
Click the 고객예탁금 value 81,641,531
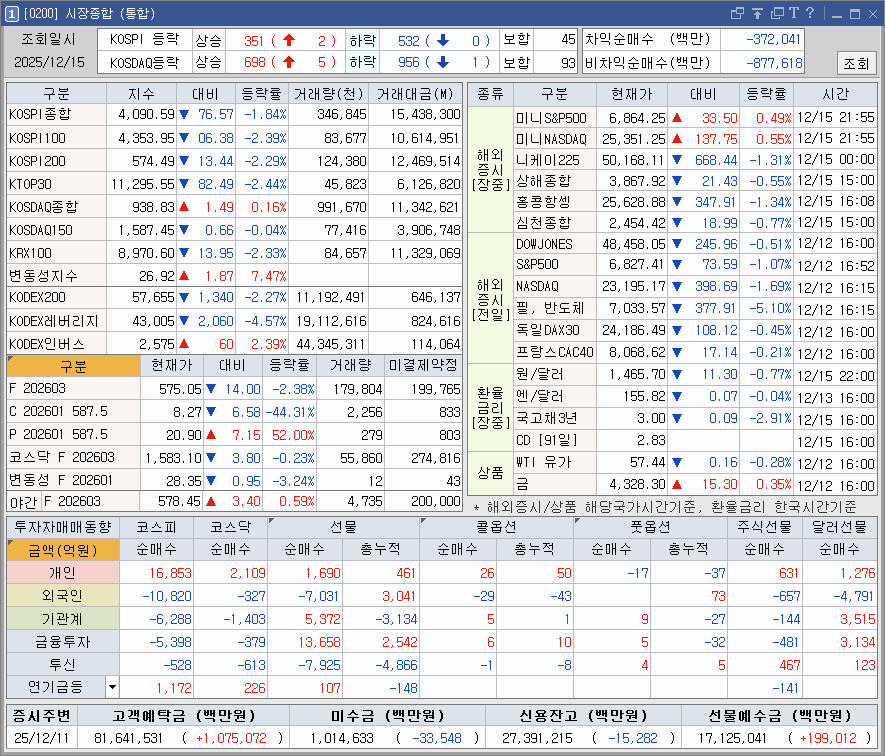coord(128,738)
